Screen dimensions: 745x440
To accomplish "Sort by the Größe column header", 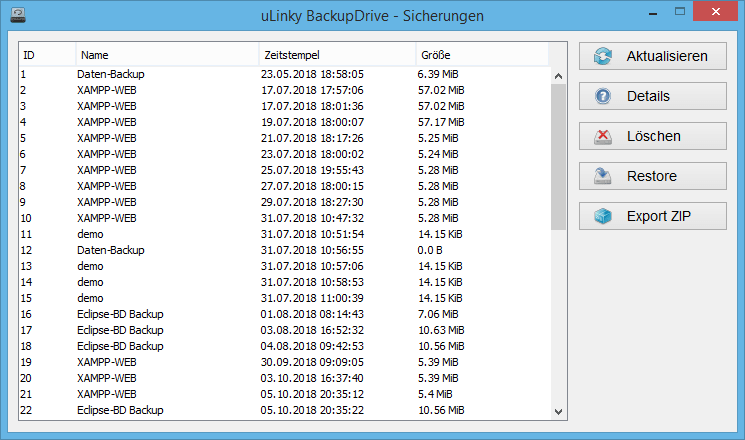I will tap(482, 55).
